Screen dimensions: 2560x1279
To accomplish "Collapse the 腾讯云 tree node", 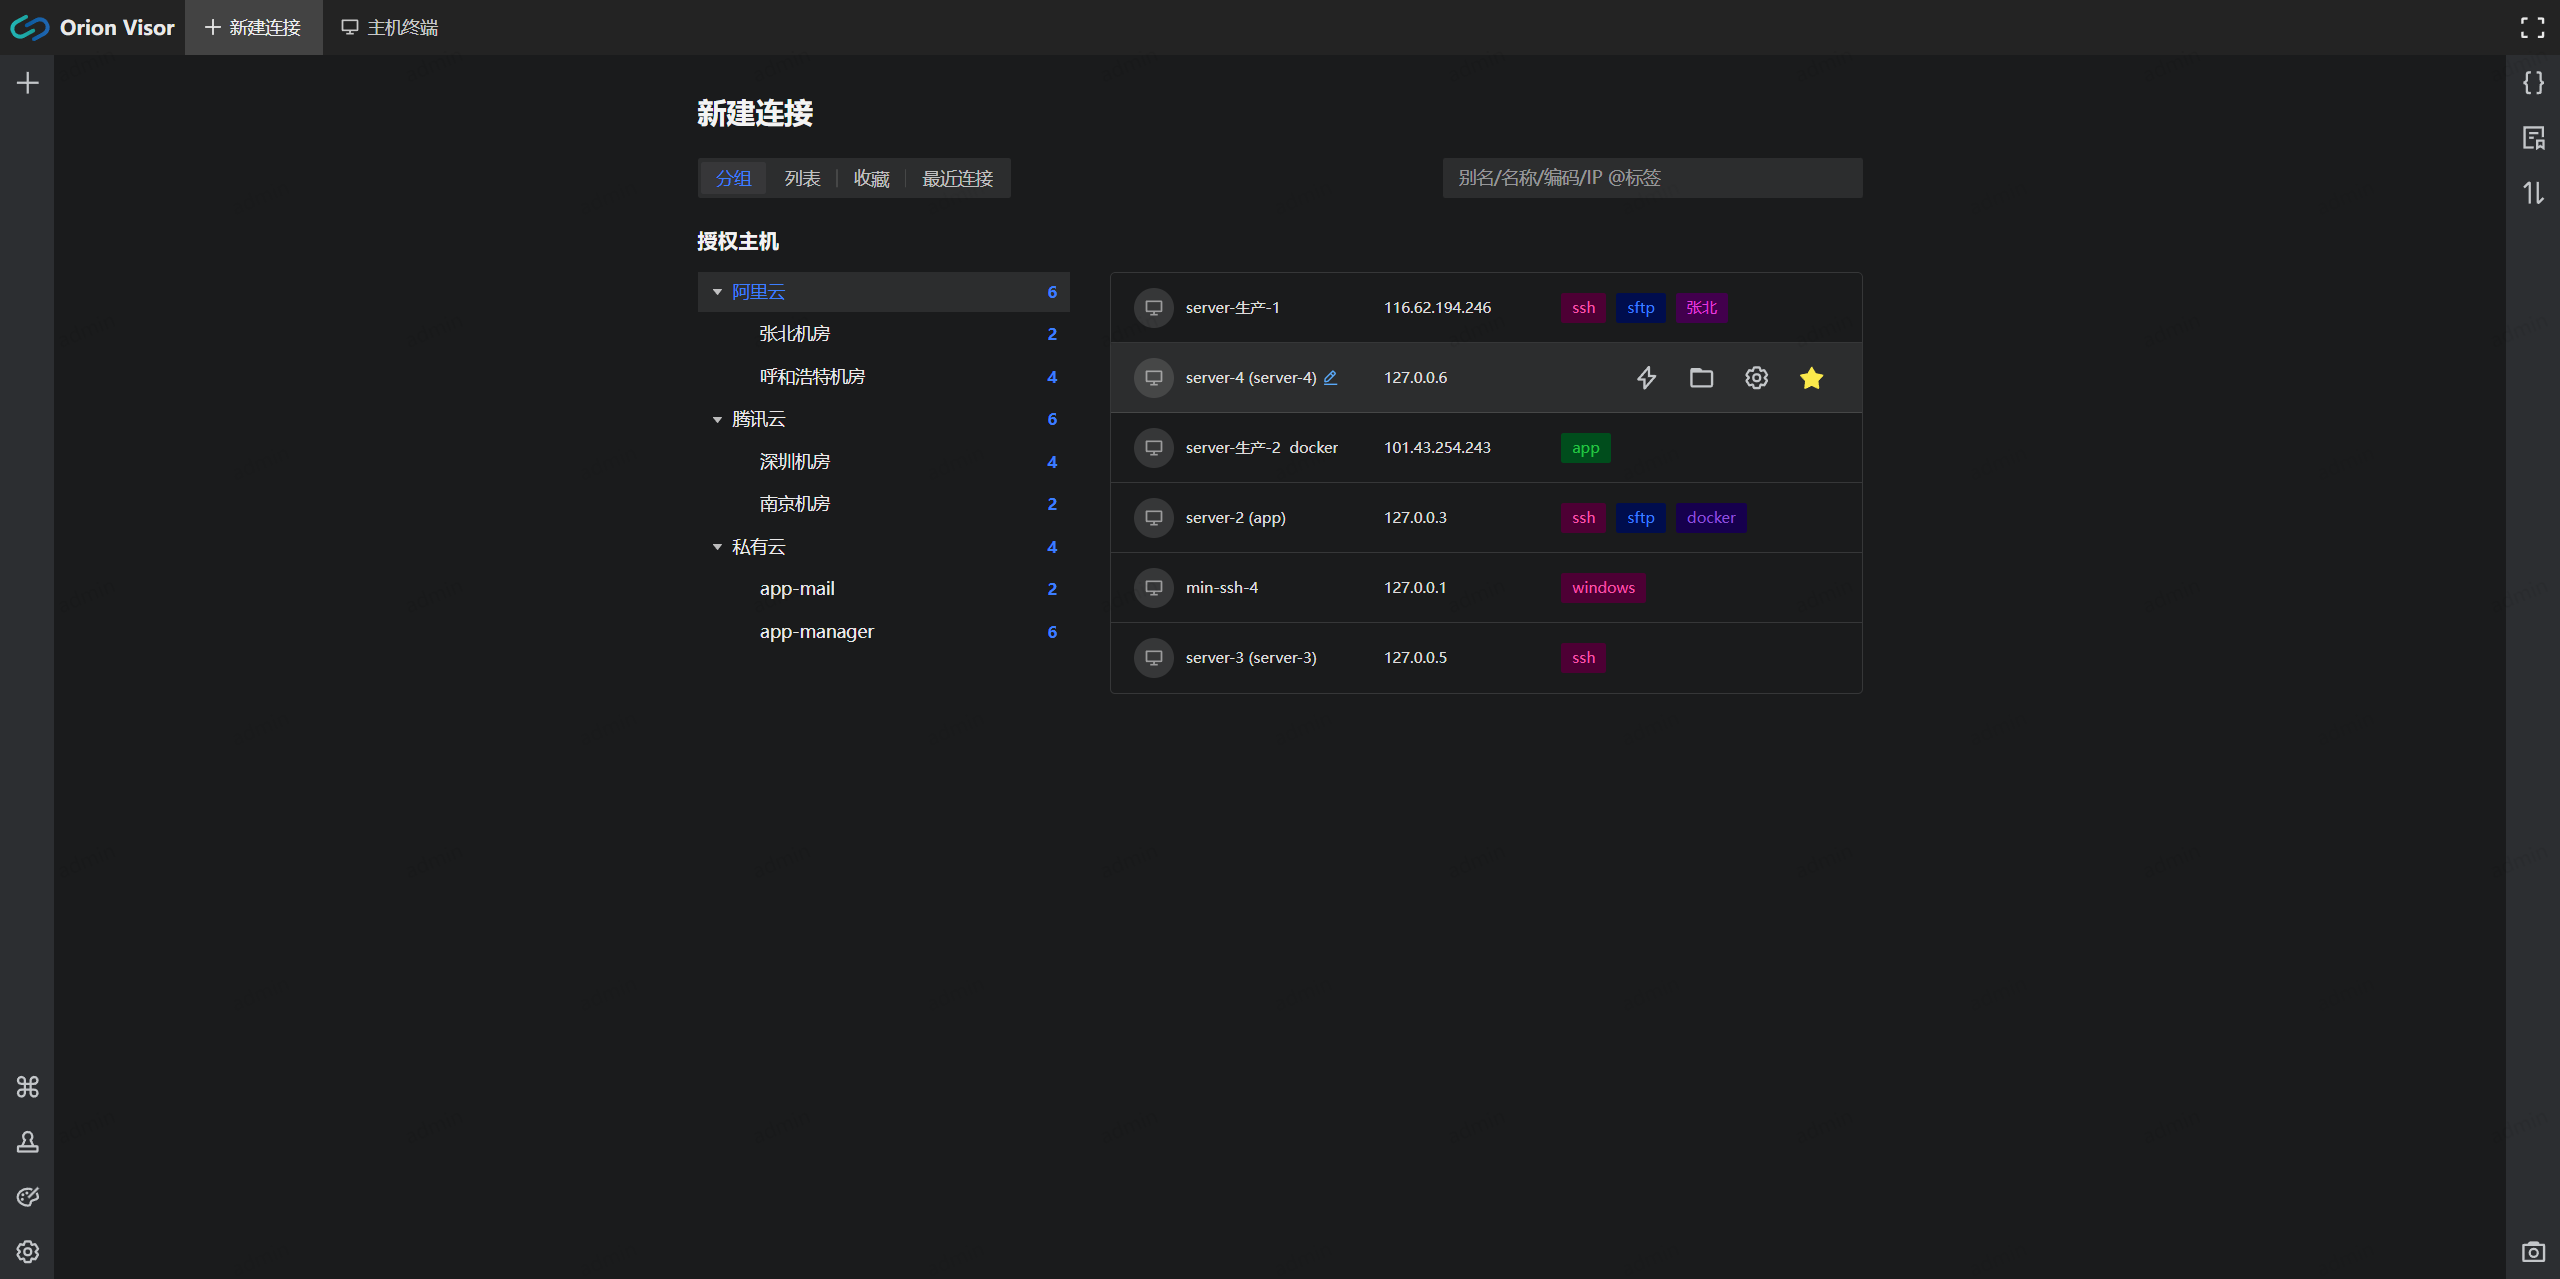I will click(717, 420).
